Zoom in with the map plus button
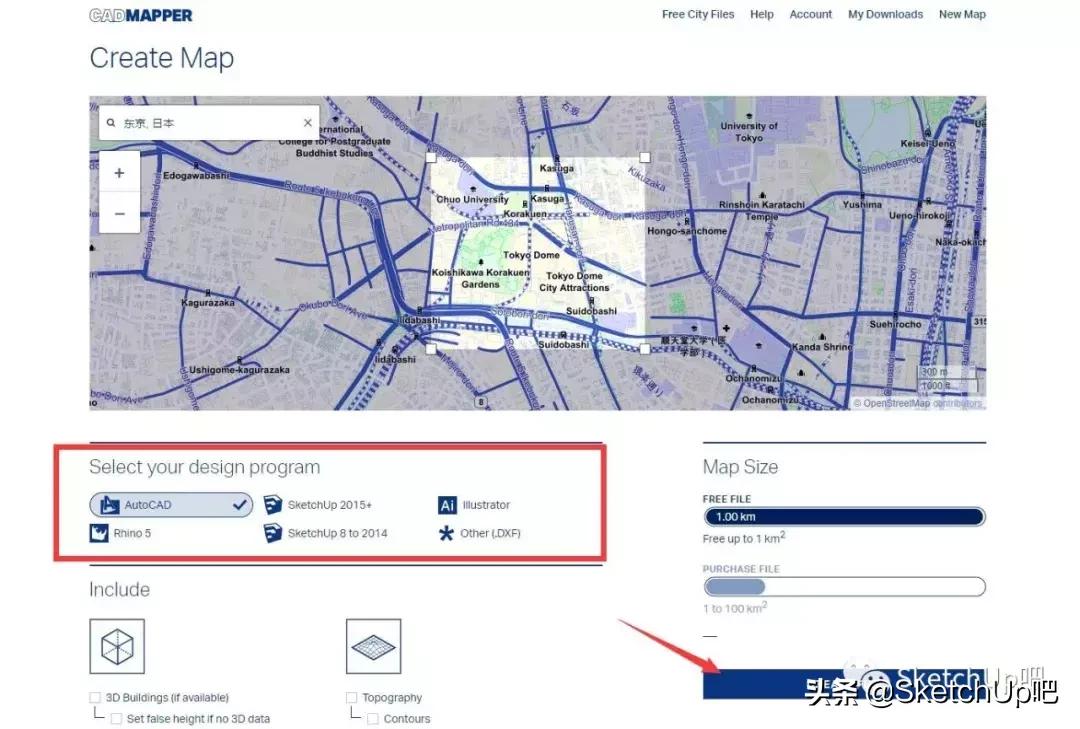1080x729 pixels. click(119, 172)
